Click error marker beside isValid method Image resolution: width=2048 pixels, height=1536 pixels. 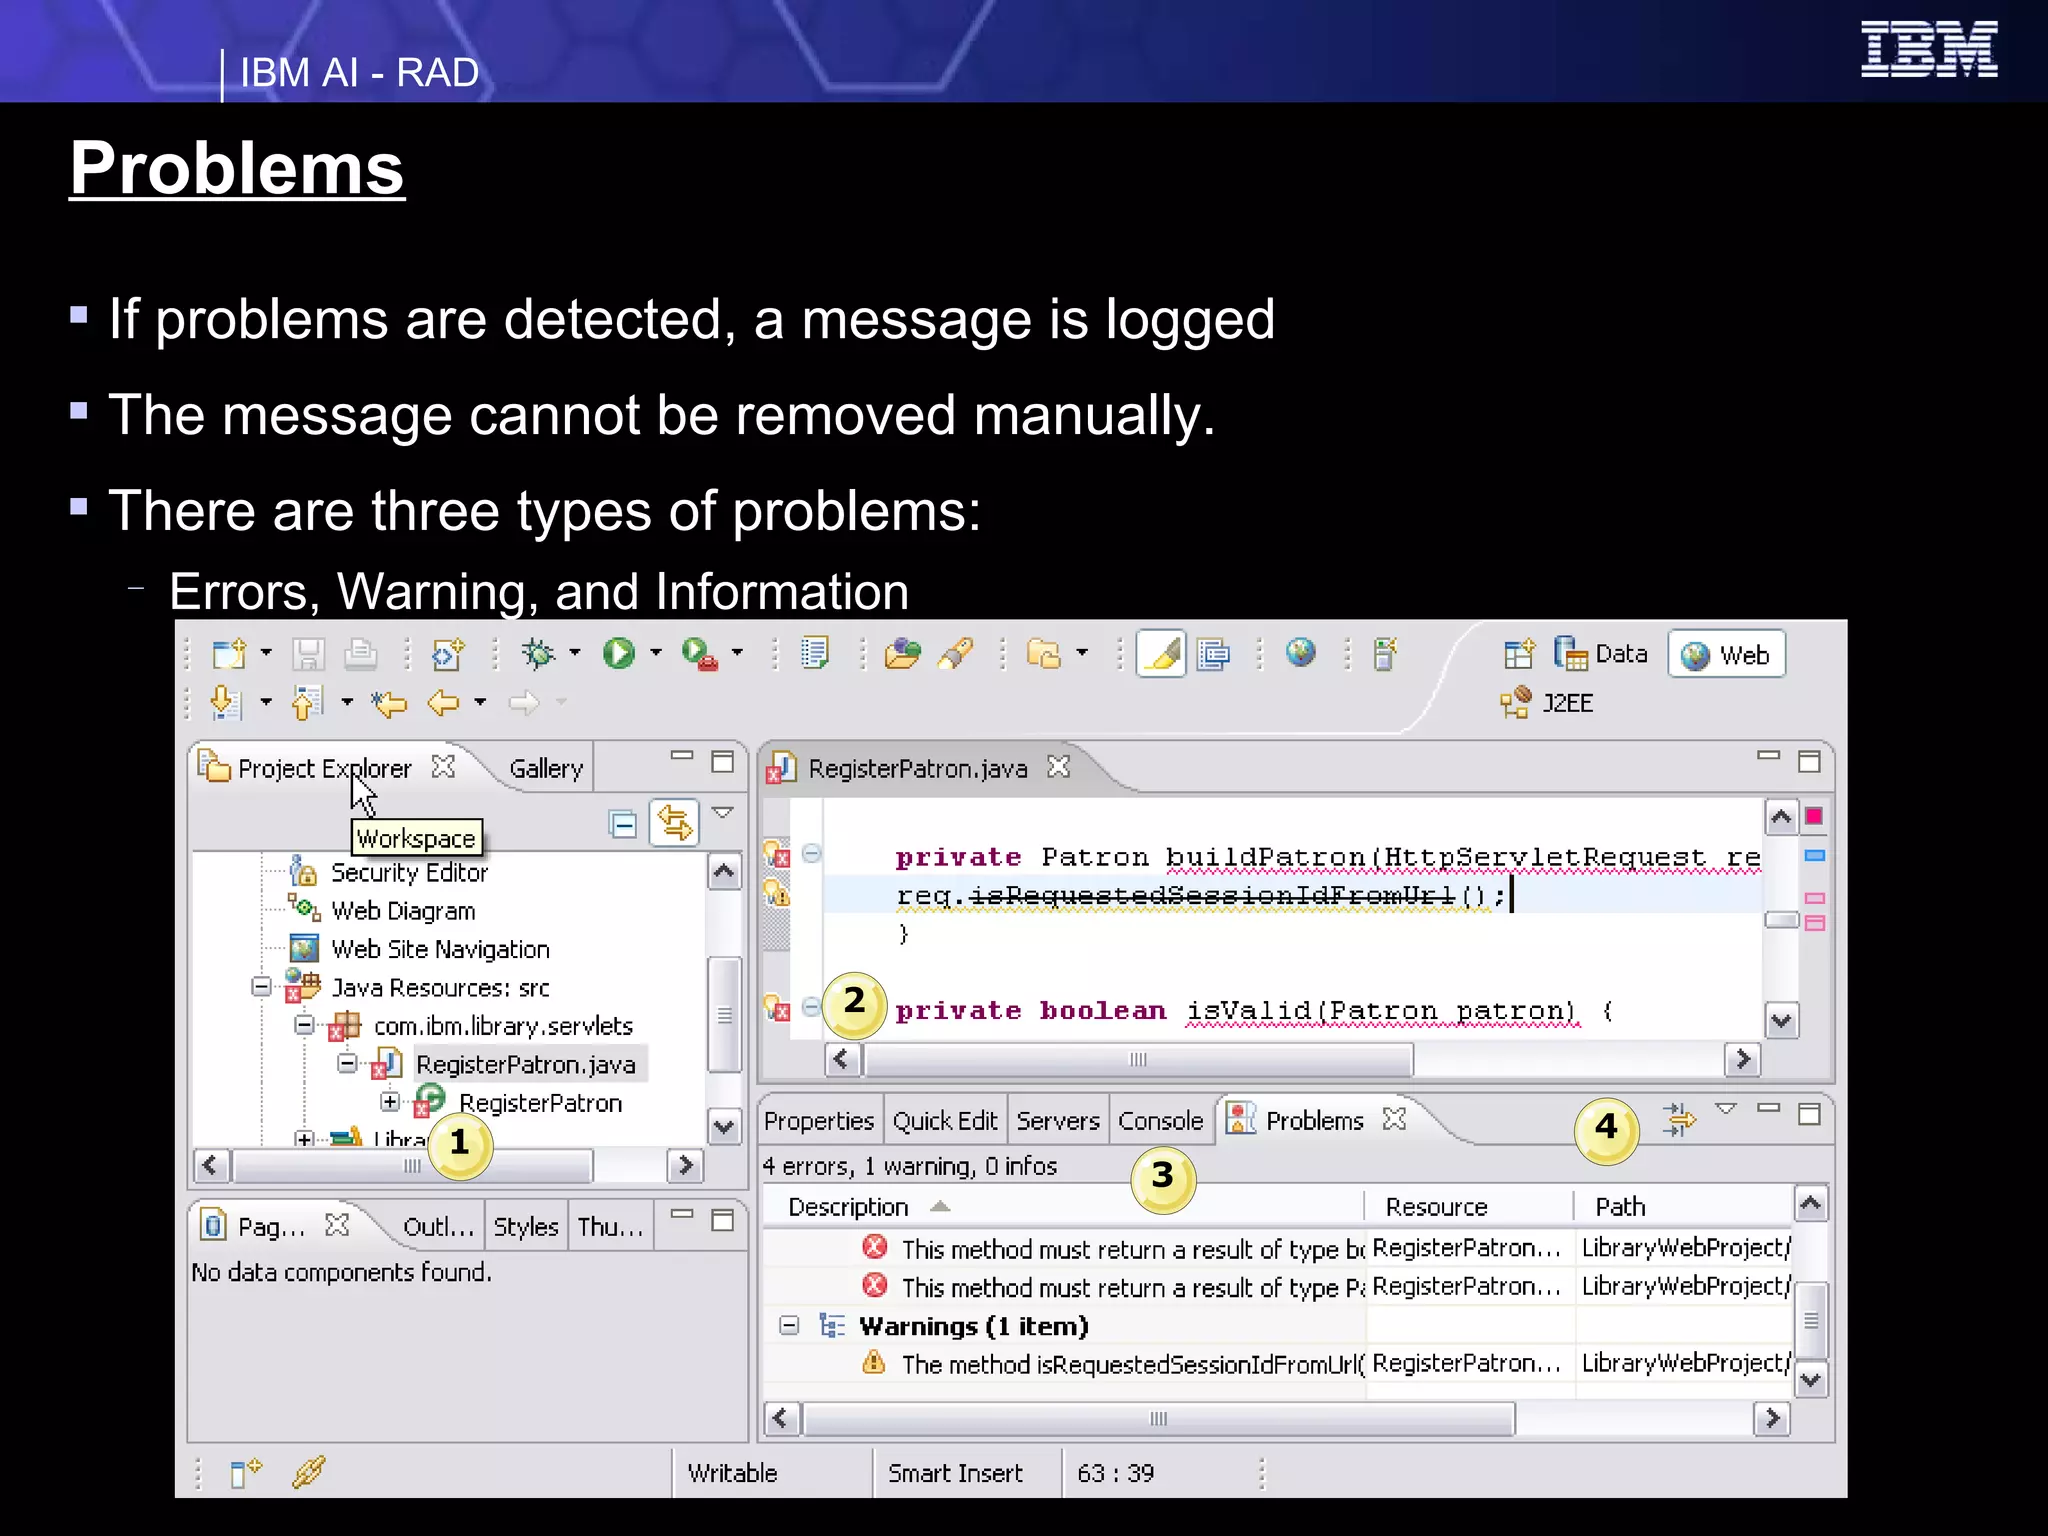point(777,1009)
